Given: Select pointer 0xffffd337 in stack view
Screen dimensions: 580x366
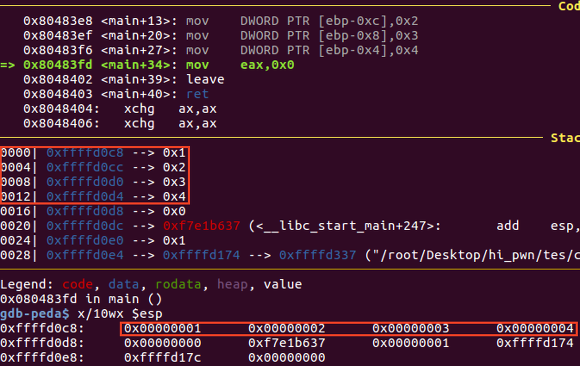Looking at the screenshot, I should pos(317,255).
